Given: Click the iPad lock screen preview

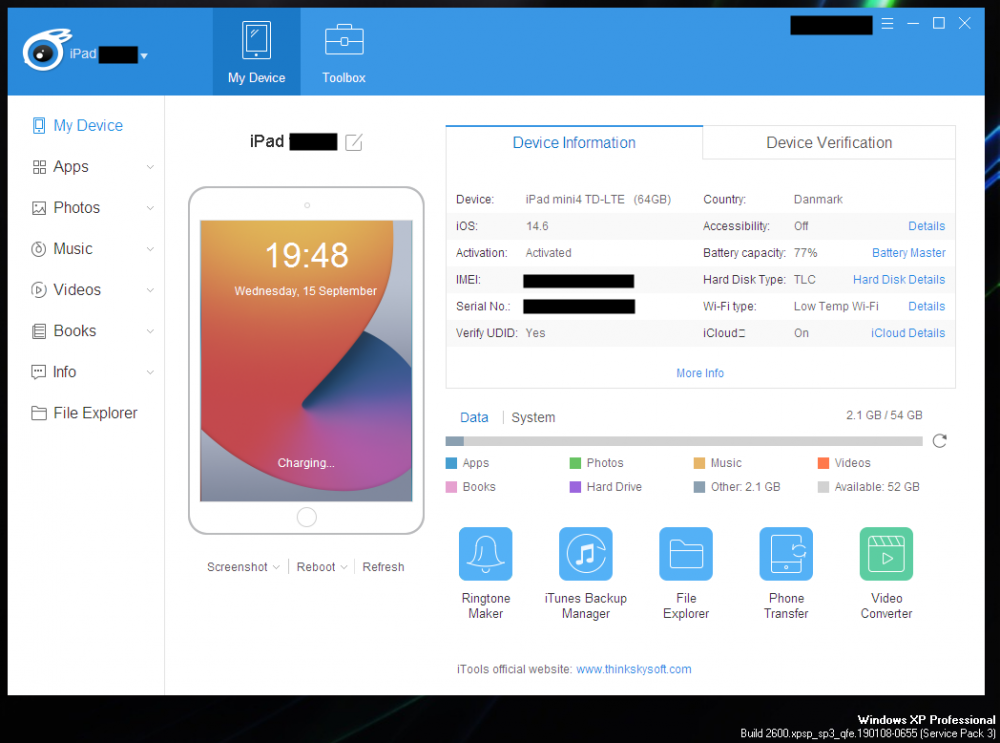Looking at the screenshot, I should coord(306,360).
